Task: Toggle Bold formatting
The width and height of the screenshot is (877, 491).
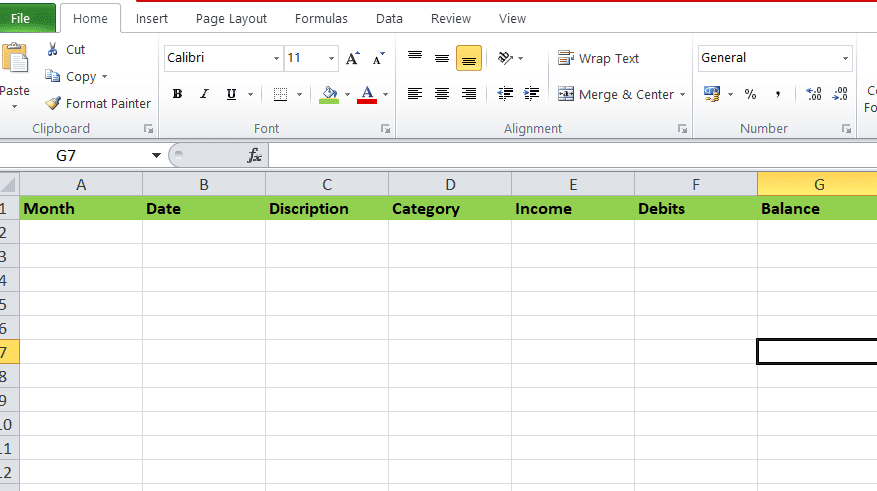Action: pos(177,94)
